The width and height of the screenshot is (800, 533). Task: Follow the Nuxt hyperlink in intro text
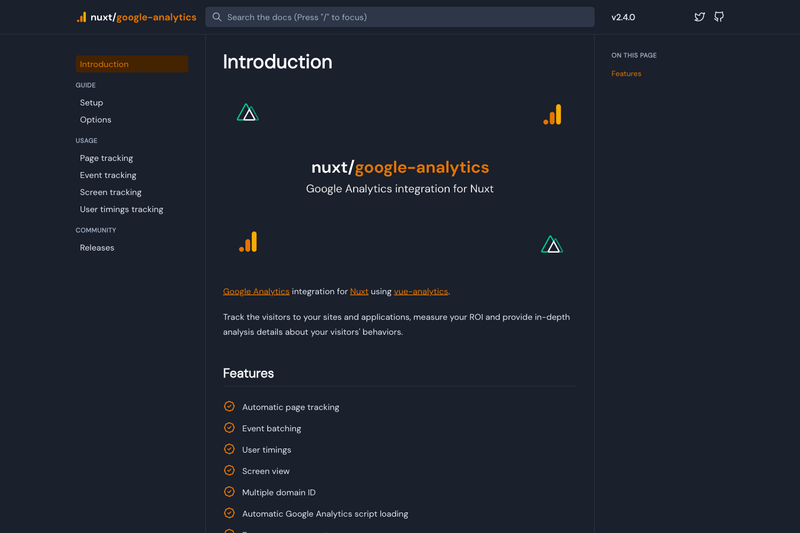click(x=359, y=291)
